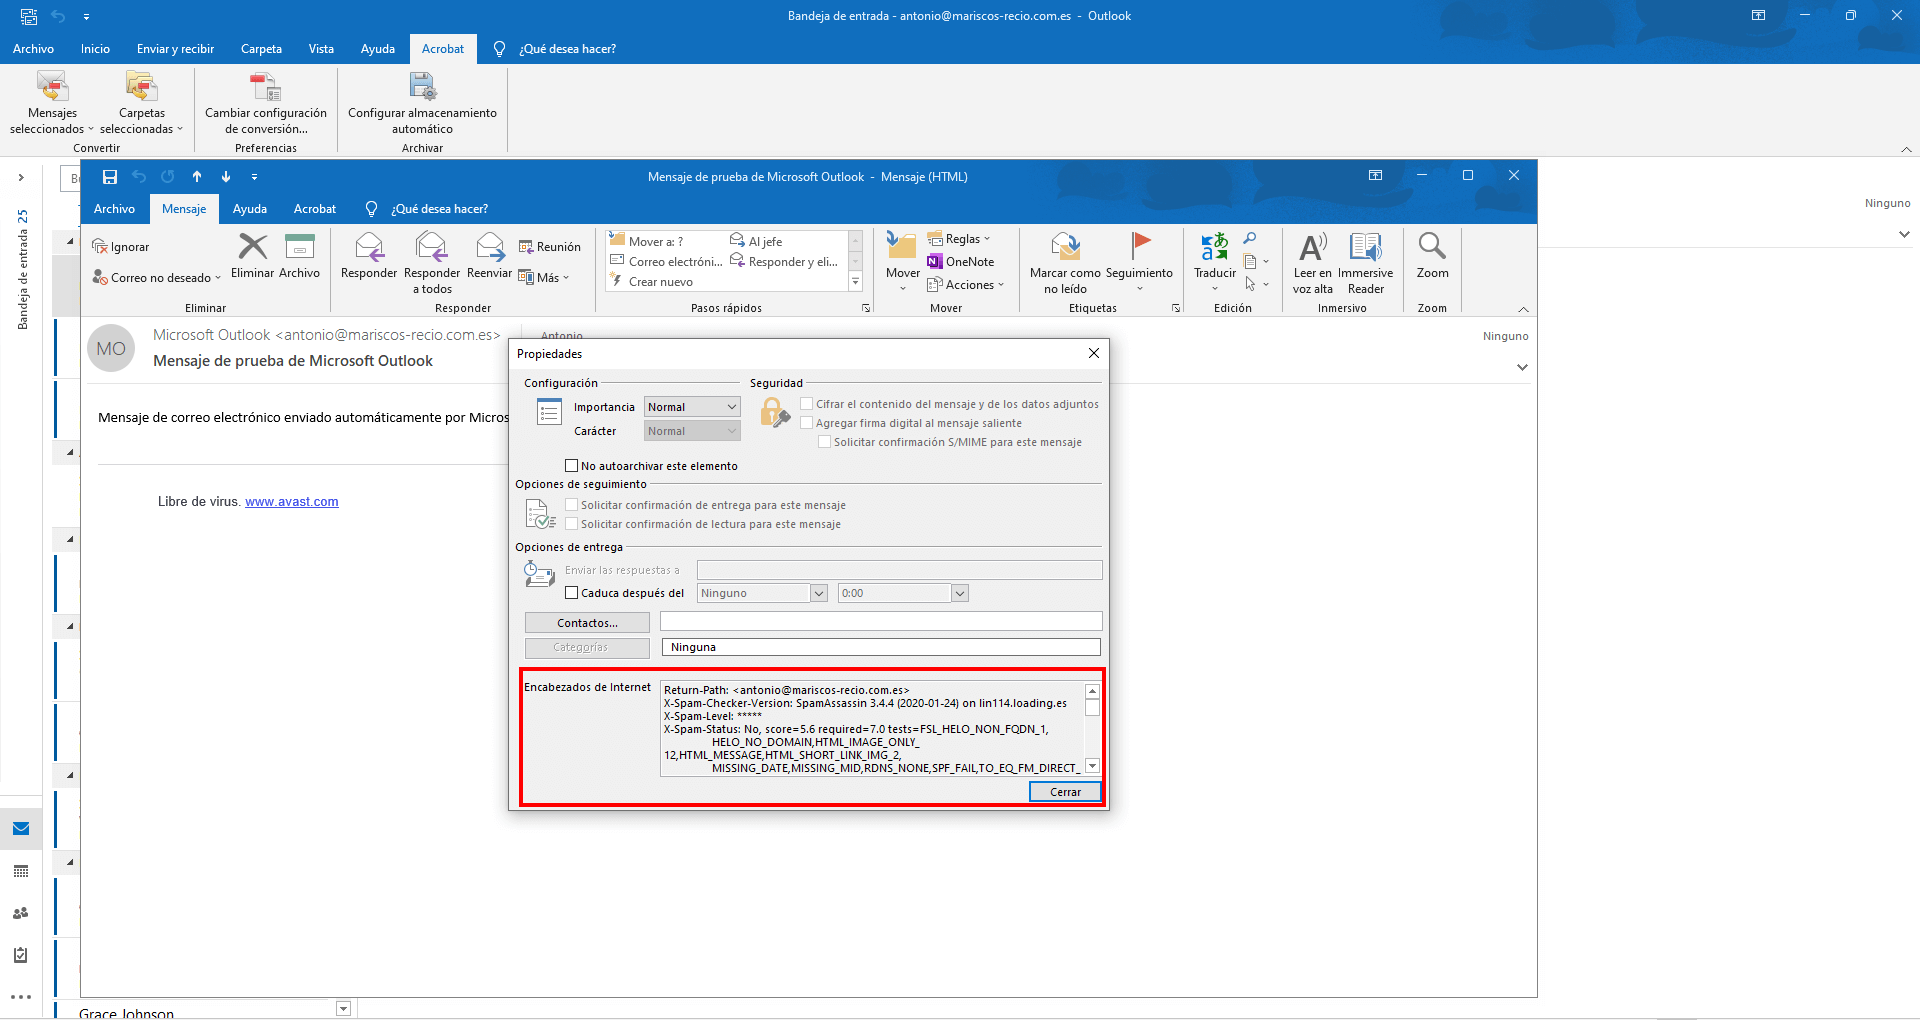The image size is (1920, 1020).
Task: Open the Importancia dropdown
Action: coord(692,407)
